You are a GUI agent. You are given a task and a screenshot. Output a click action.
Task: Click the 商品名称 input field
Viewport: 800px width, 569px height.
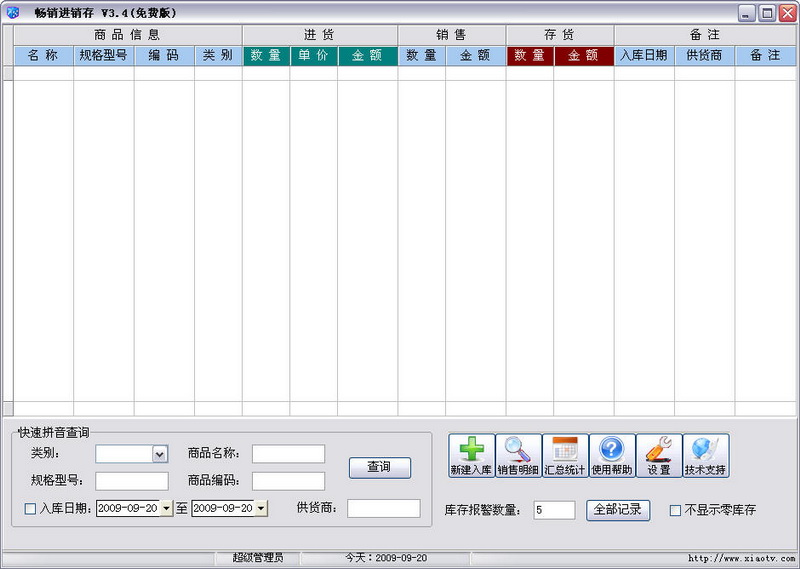point(288,454)
